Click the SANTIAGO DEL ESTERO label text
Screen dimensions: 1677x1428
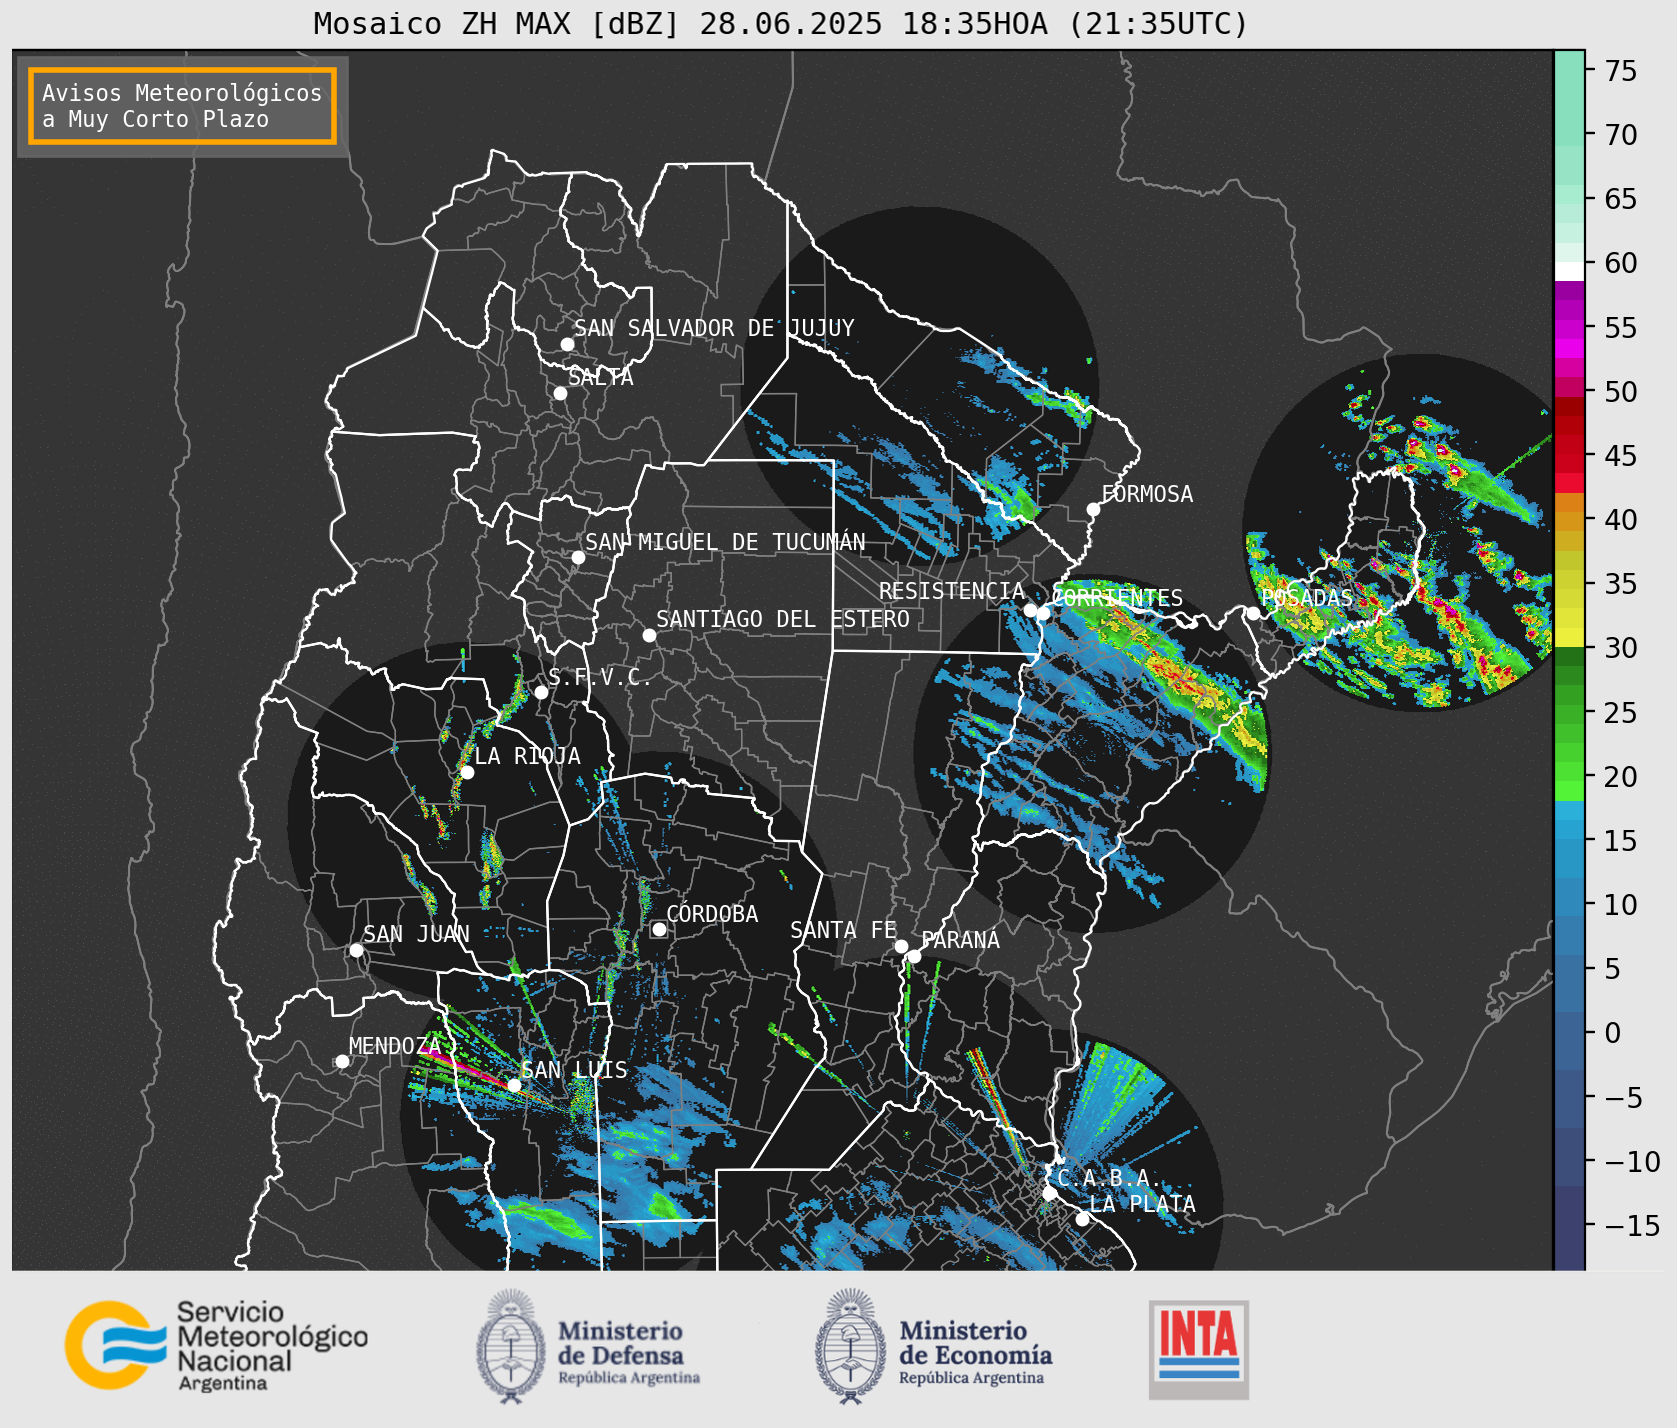783,619
